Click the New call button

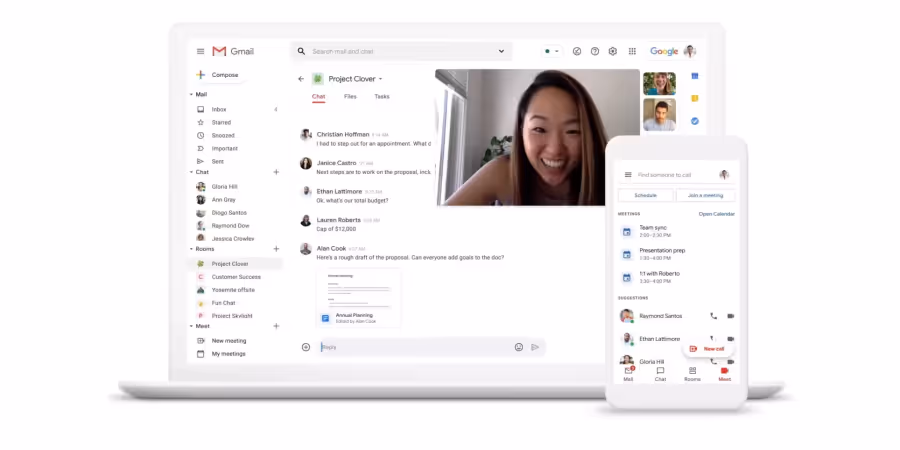(707, 348)
